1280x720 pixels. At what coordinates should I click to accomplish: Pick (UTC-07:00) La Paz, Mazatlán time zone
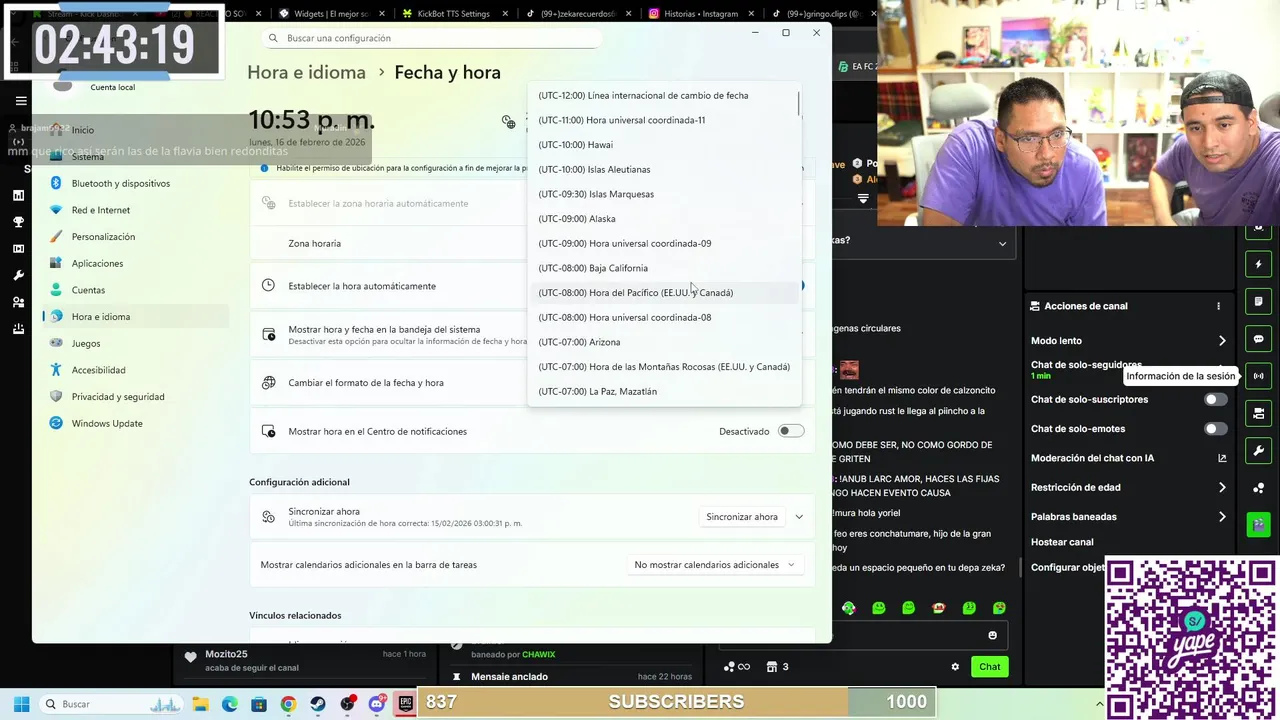coord(664,392)
